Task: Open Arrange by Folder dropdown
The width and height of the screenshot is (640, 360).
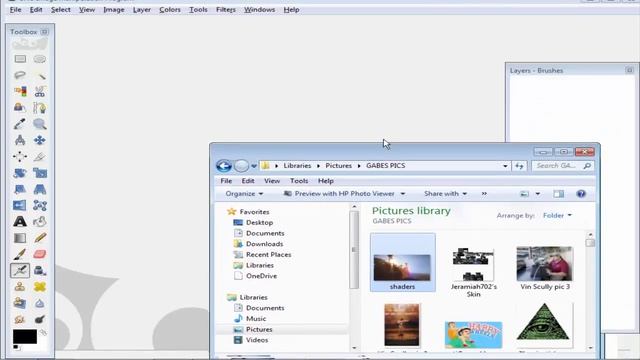Action: (x=557, y=216)
